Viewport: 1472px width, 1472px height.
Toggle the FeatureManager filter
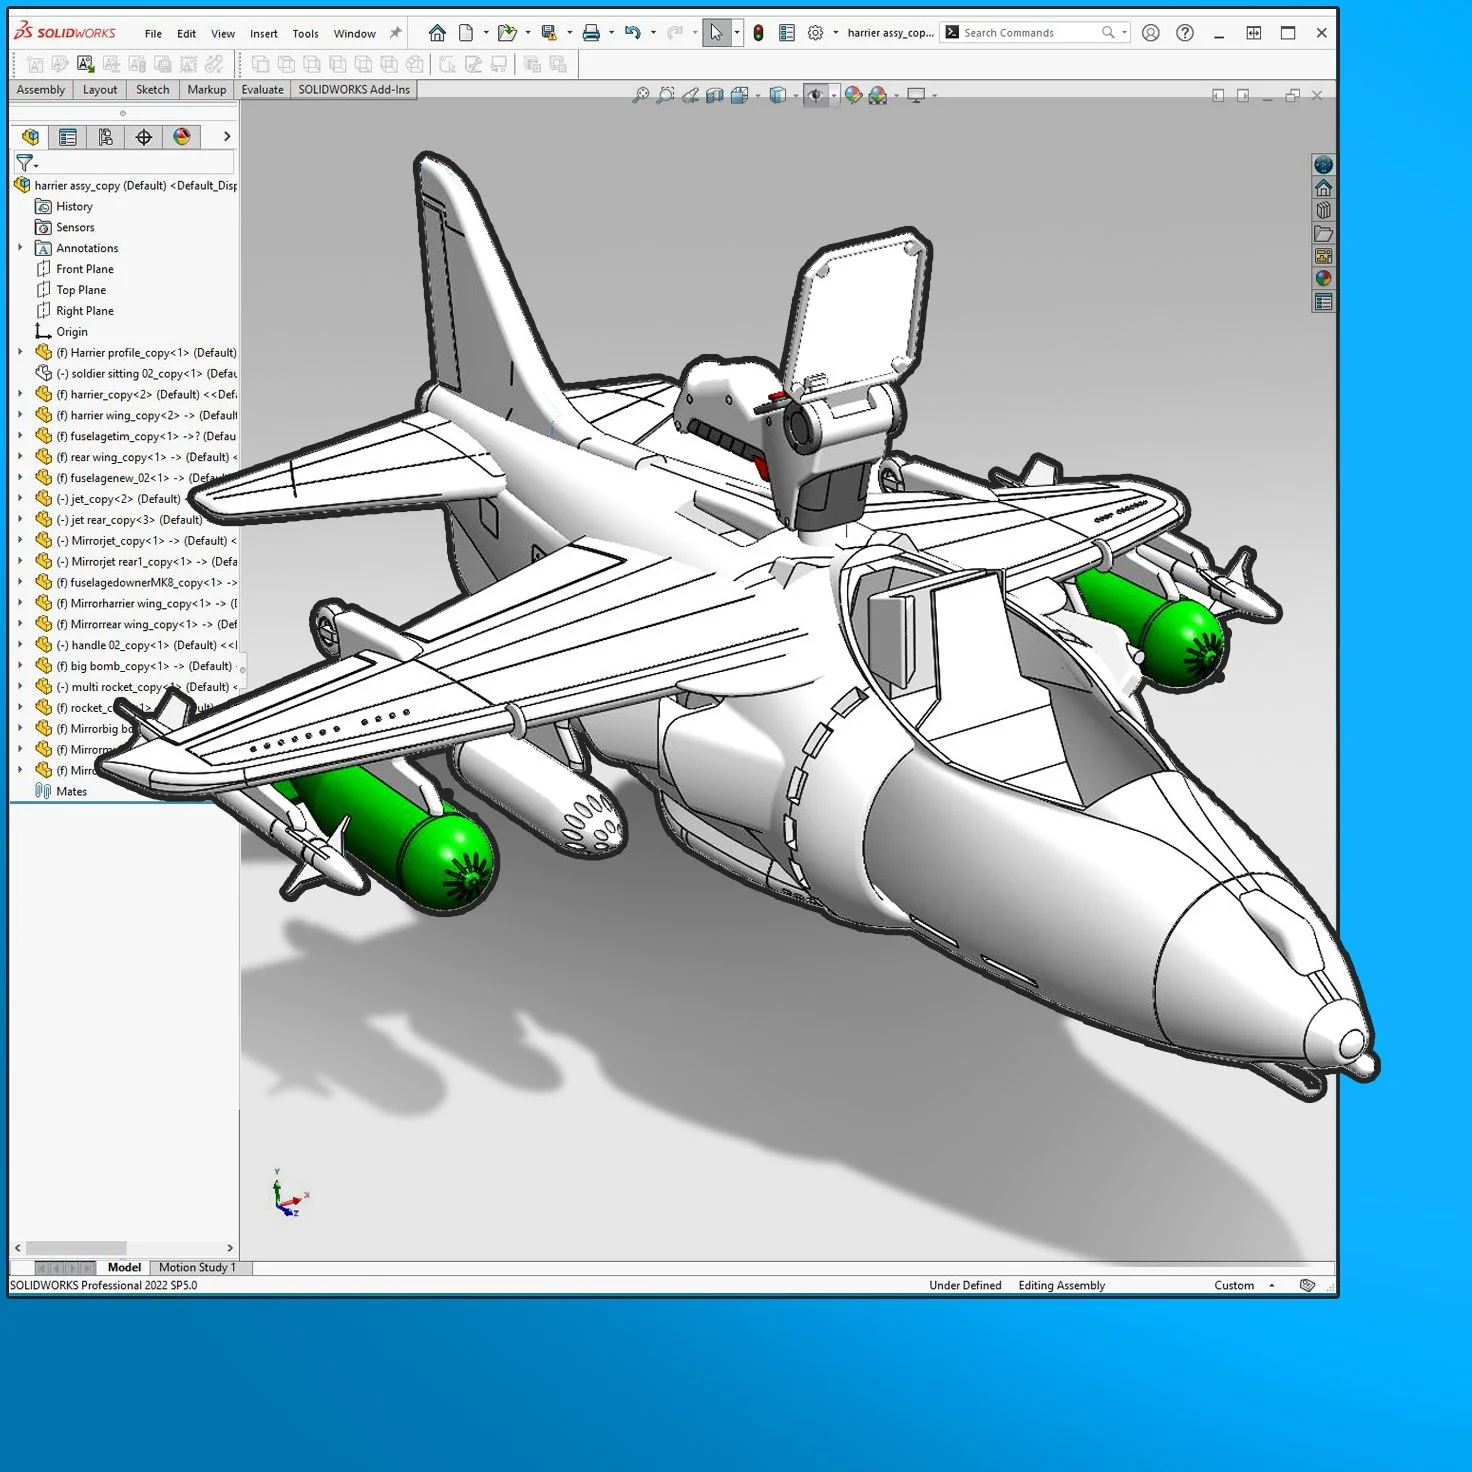(27, 162)
